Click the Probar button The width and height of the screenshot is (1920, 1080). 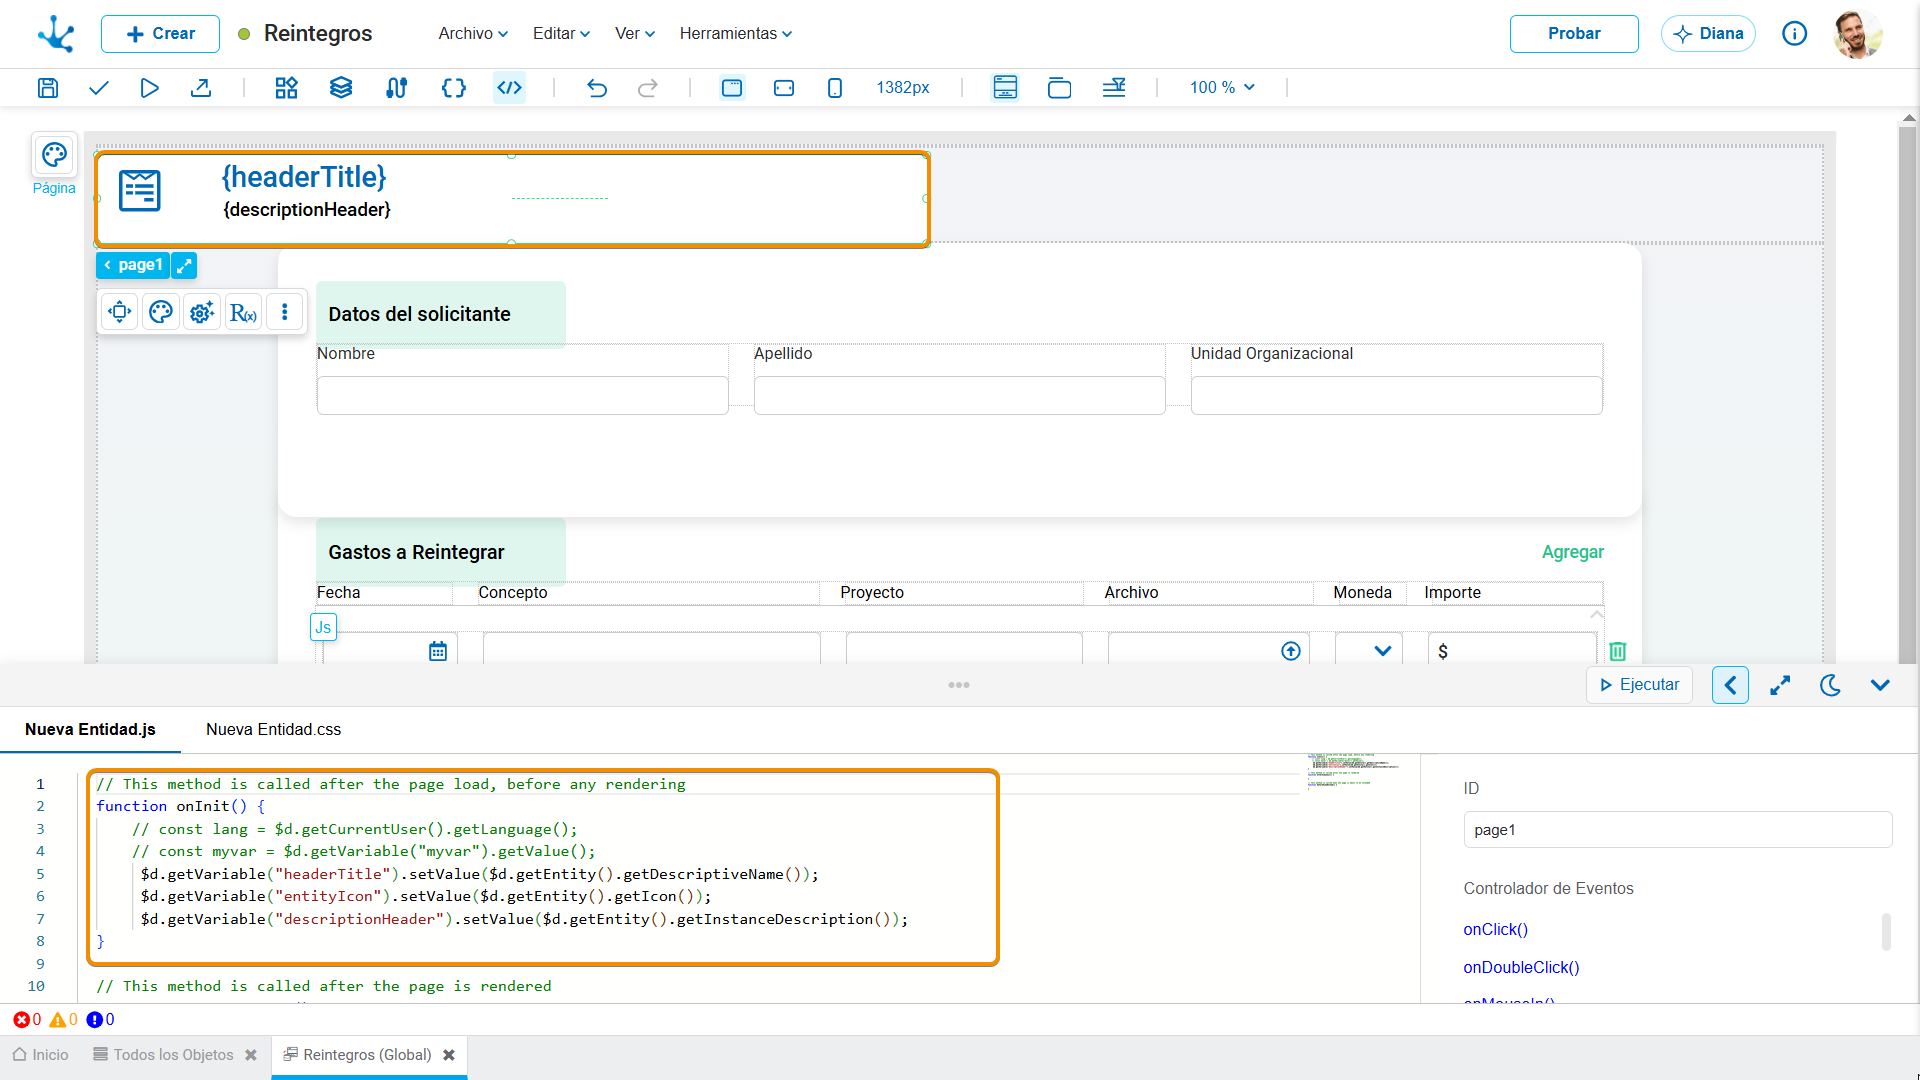[x=1574, y=34]
